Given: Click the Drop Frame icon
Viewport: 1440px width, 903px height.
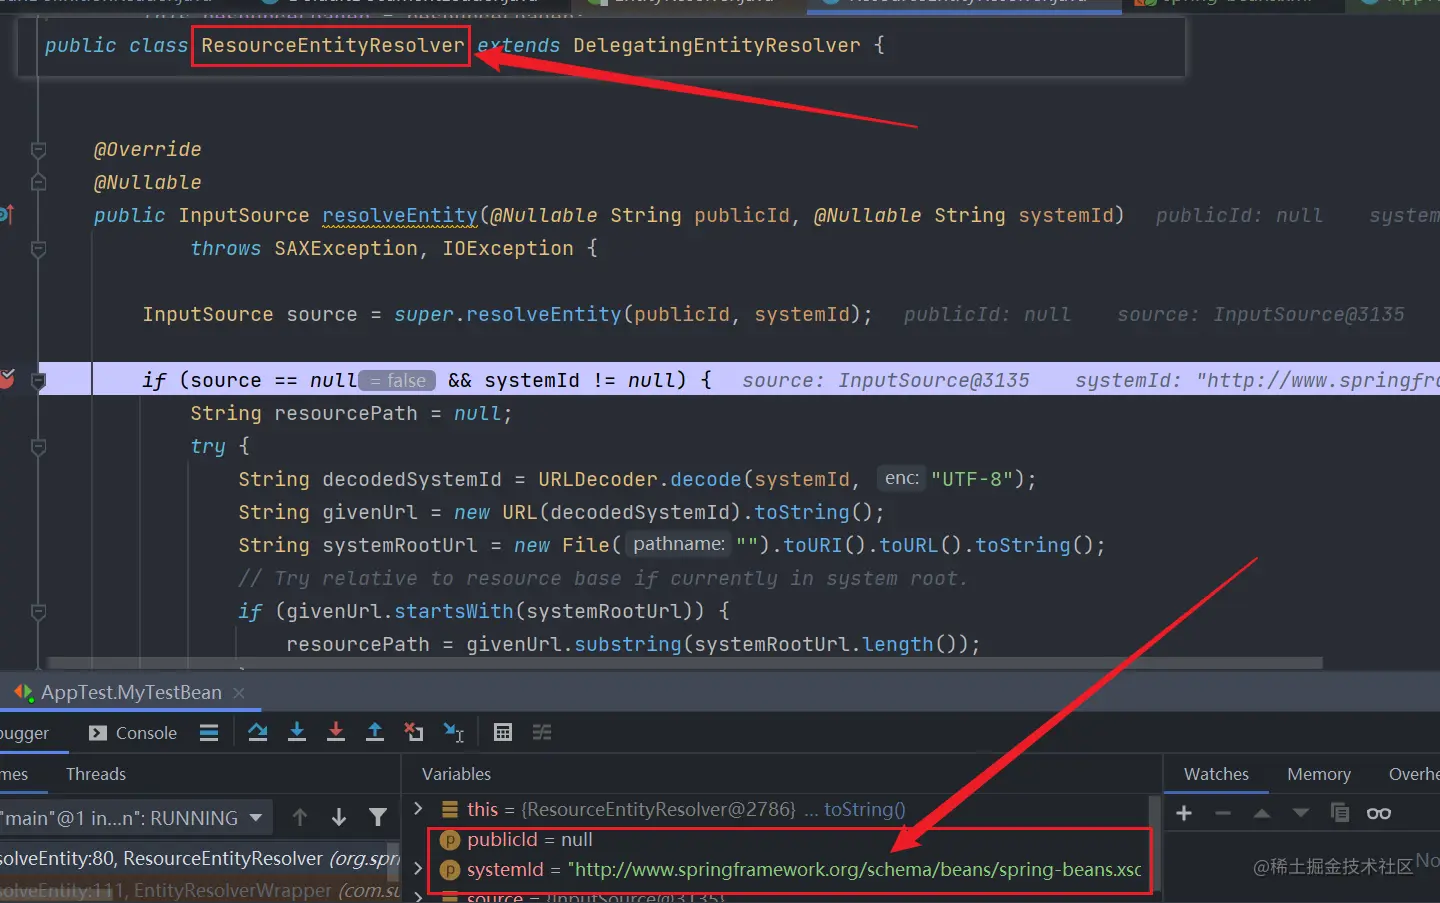Looking at the screenshot, I should tap(414, 733).
